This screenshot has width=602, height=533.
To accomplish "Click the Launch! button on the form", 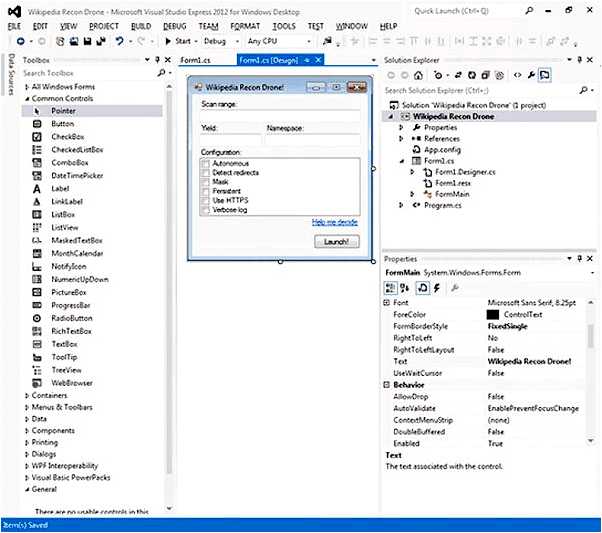I will coord(337,242).
